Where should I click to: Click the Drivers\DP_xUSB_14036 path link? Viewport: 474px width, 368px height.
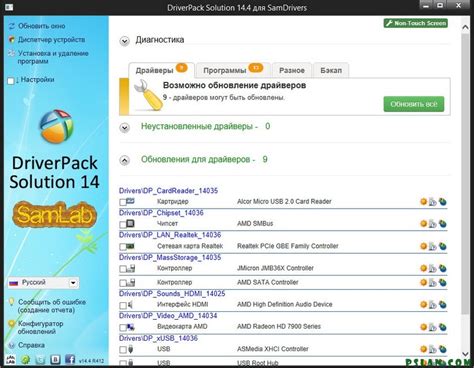tap(158, 338)
